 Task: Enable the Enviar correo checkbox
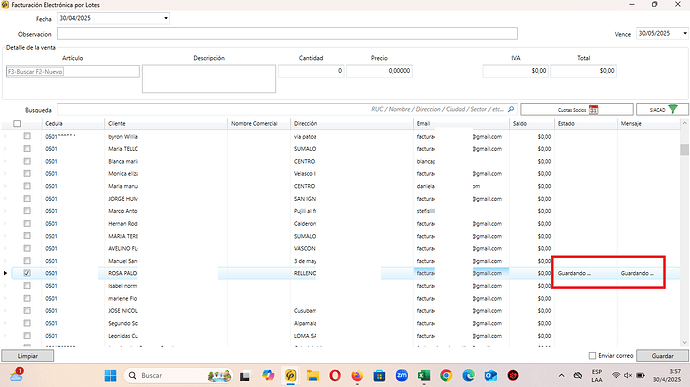pos(592,356)
